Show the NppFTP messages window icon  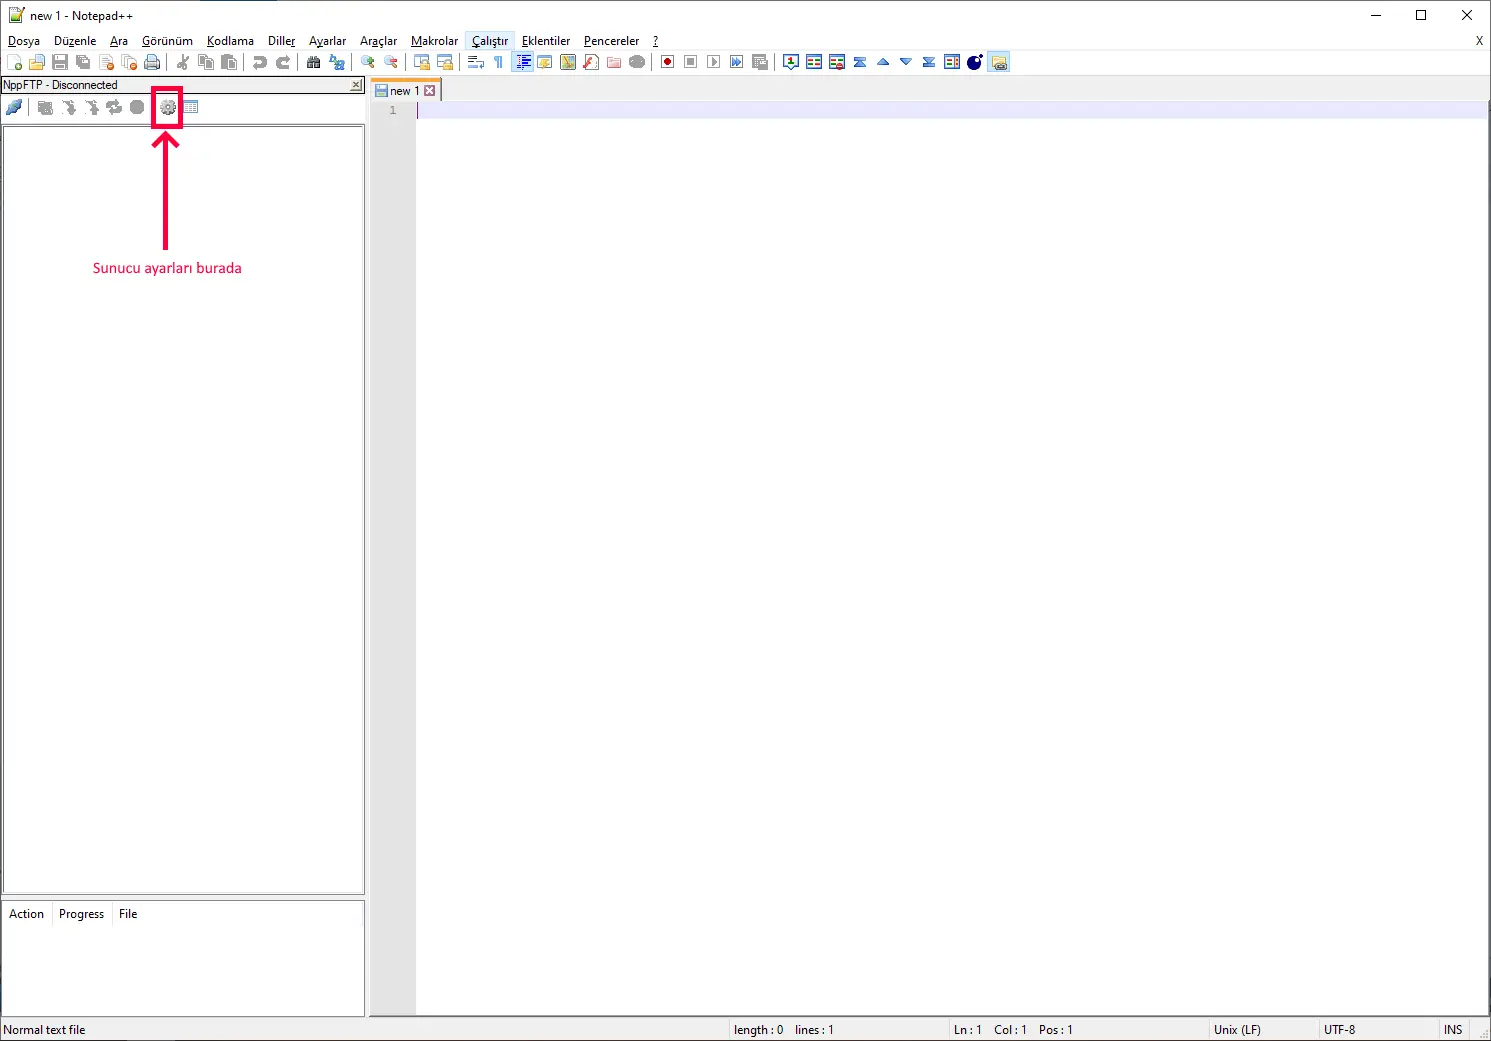(x=190, y=107)
